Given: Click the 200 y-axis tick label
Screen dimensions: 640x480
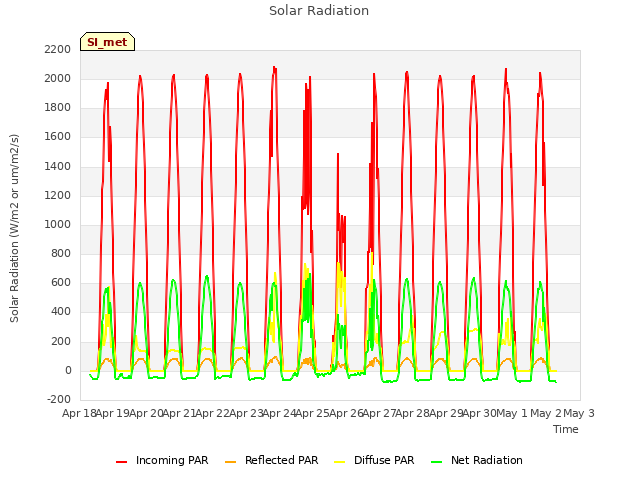Looking at the screenshot, I should pos(61,341).
